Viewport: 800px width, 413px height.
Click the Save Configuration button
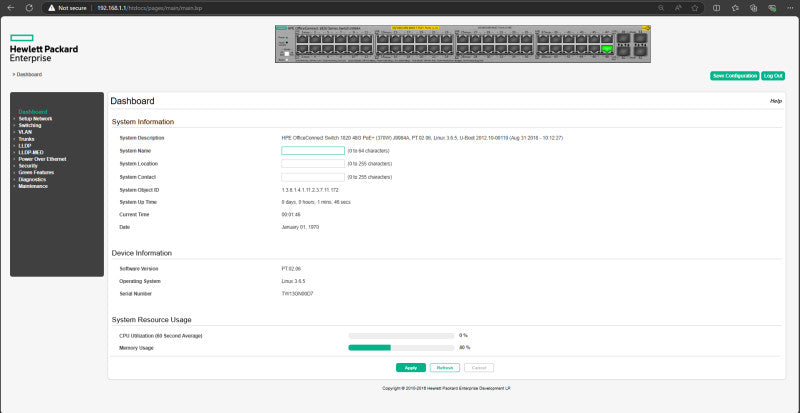(x=735, y=76)
